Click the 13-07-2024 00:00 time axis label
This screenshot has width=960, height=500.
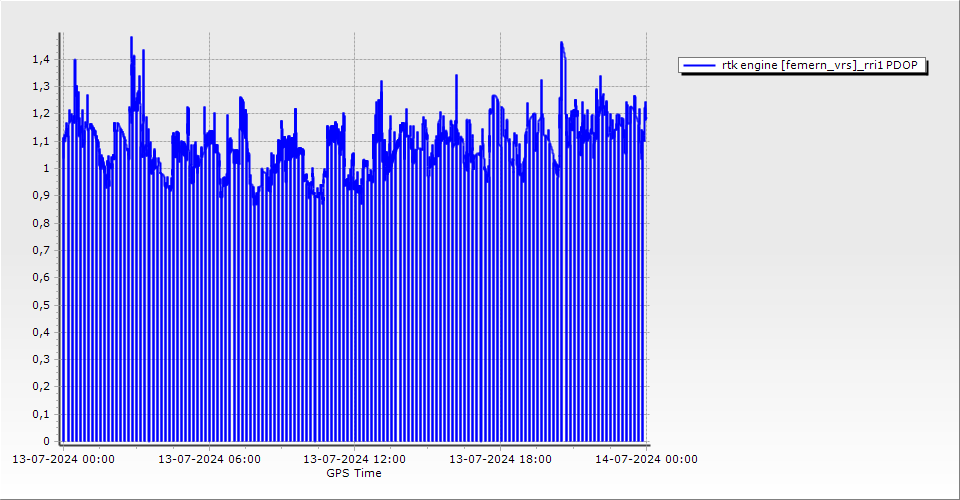[63, 459]
